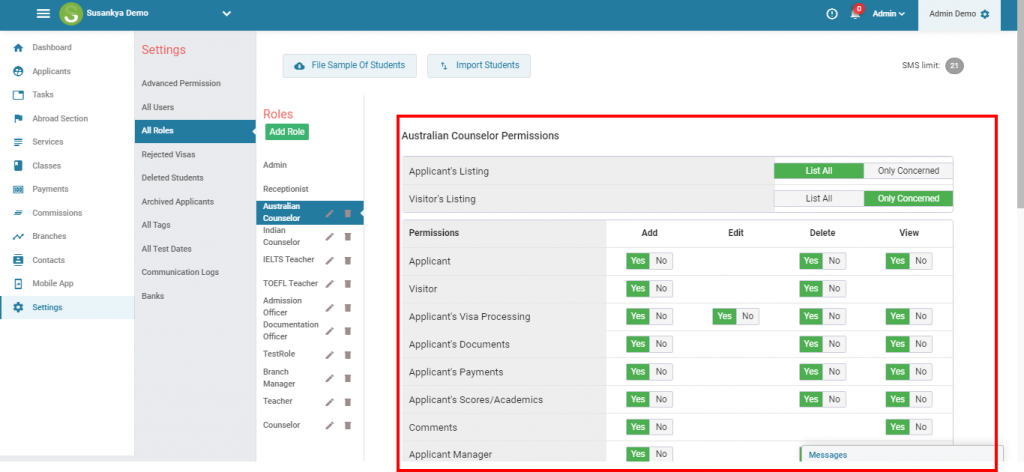Set Applicant's Listing to Only Concerned

908,171
